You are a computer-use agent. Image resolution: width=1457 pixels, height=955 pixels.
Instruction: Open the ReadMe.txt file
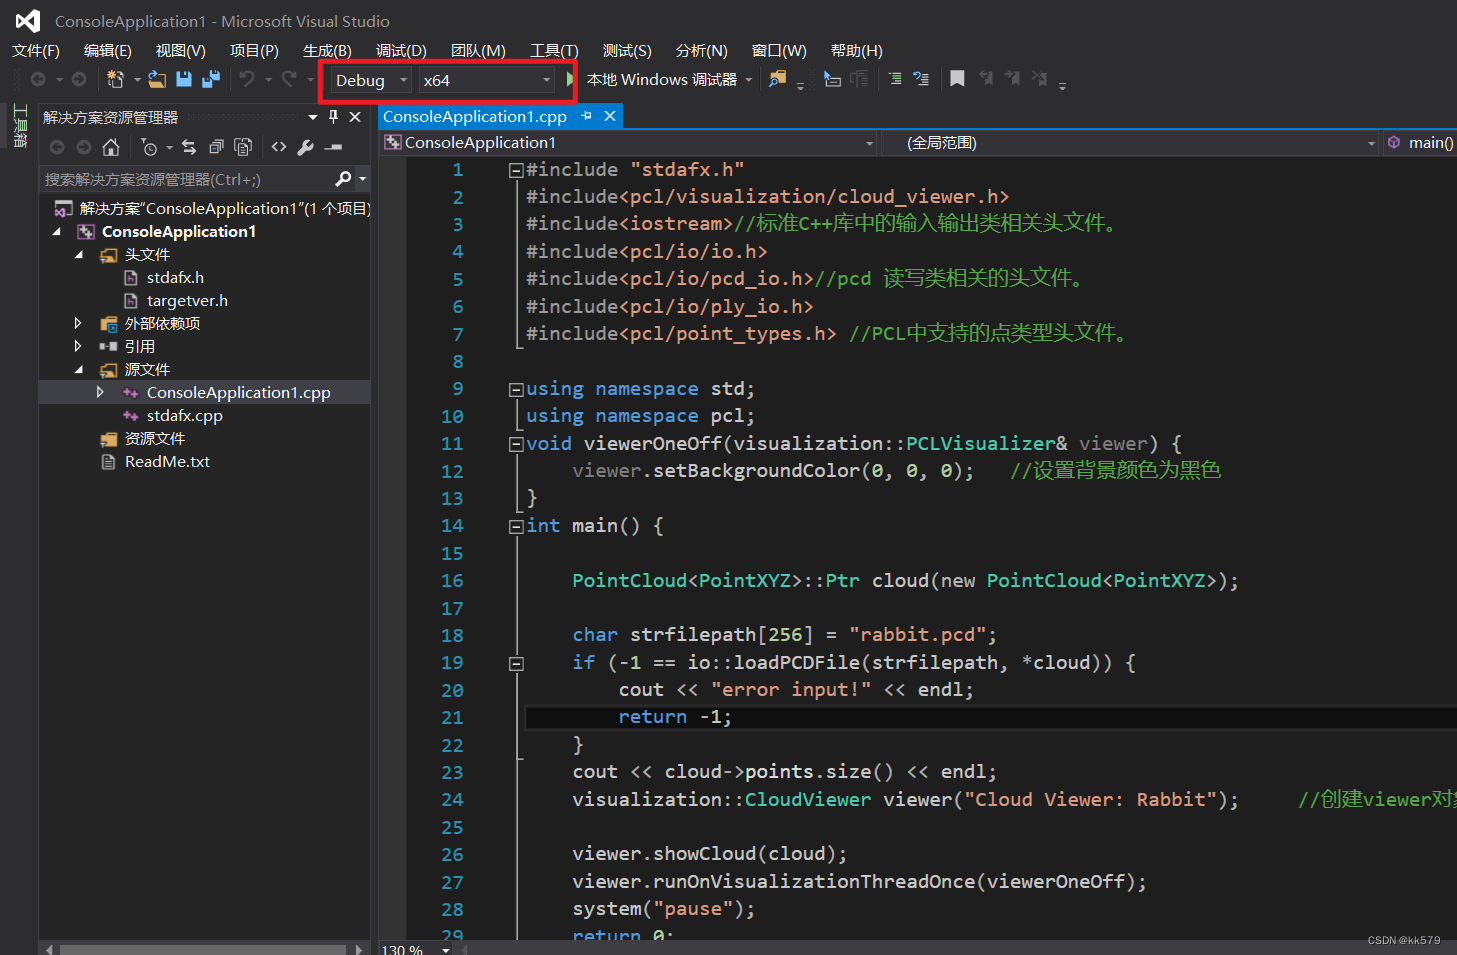[166, 461]
